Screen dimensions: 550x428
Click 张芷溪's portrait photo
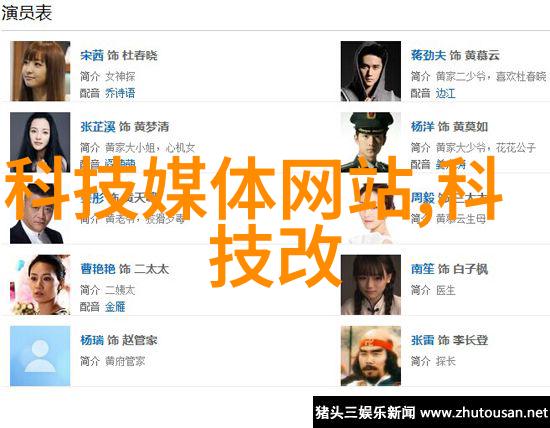pos(40,142)
